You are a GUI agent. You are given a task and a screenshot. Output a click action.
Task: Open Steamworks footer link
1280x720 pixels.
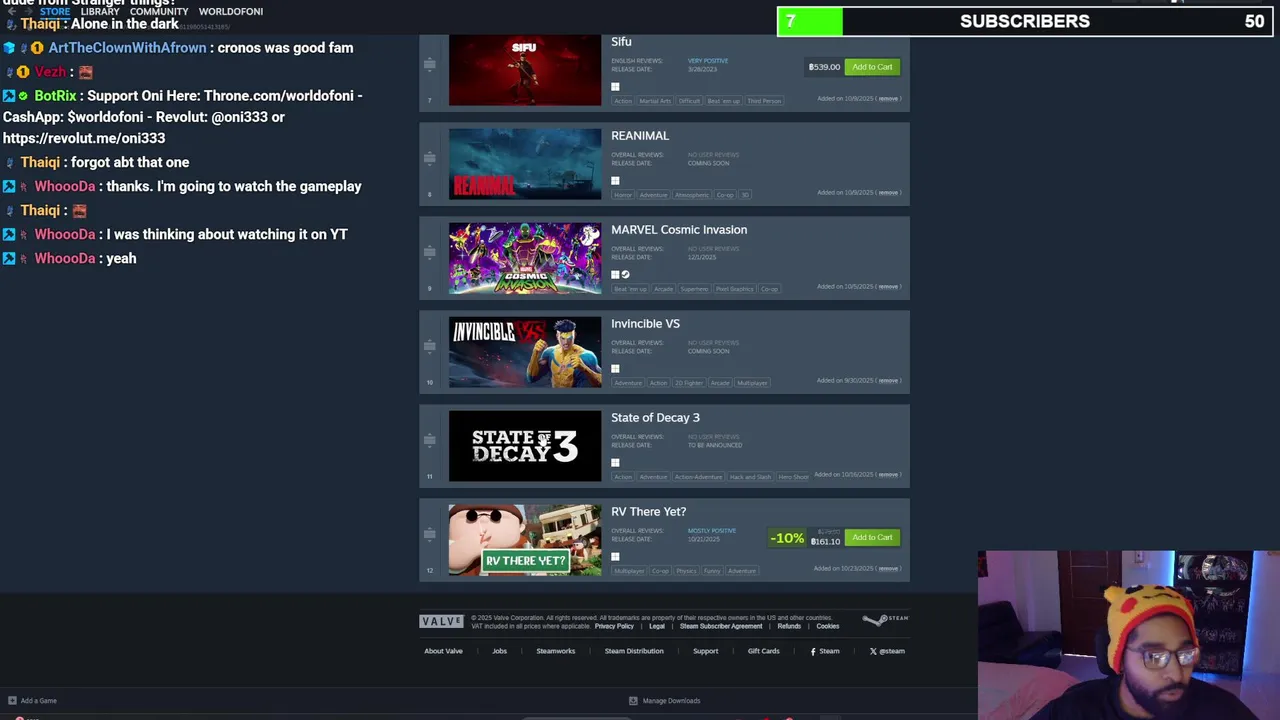(555, 651)
